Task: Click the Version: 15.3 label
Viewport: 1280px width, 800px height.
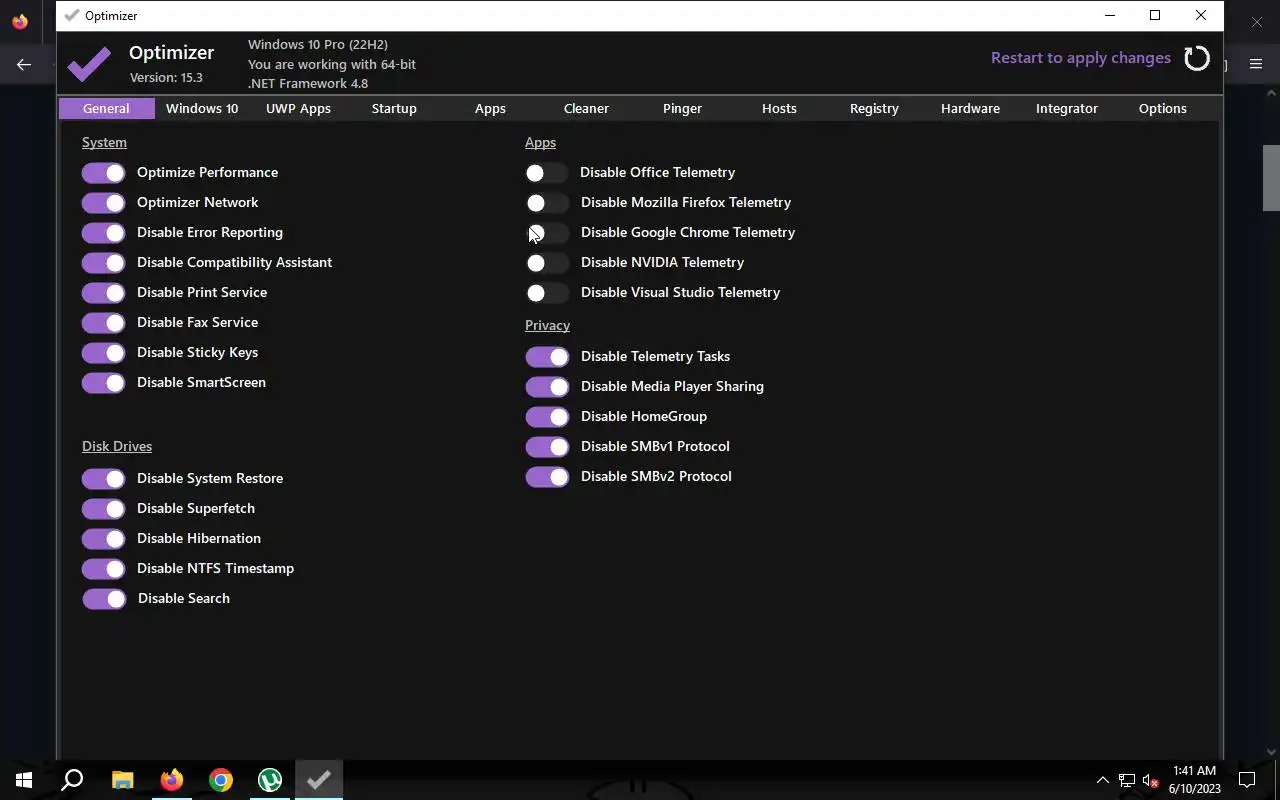Action: pyautogui.click(x=166, y=78)
